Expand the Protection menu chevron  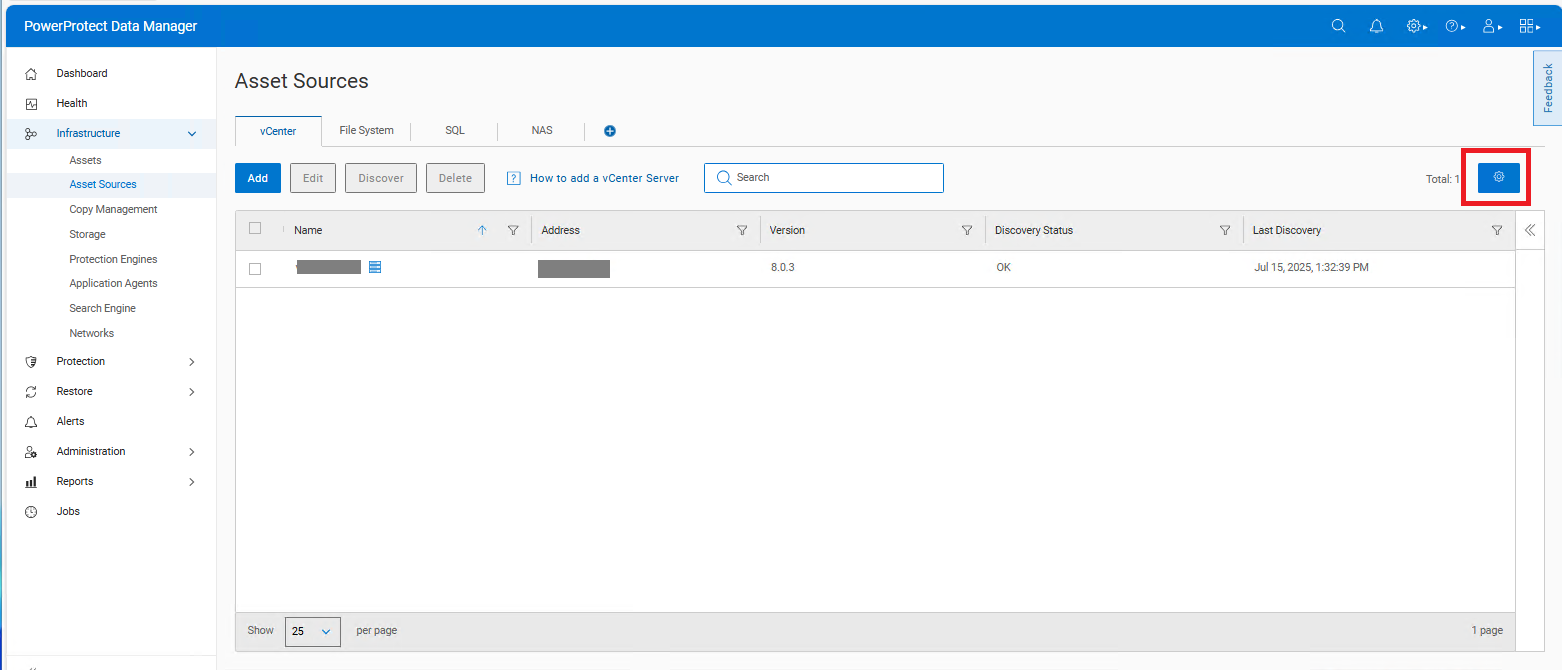point(192,362)
